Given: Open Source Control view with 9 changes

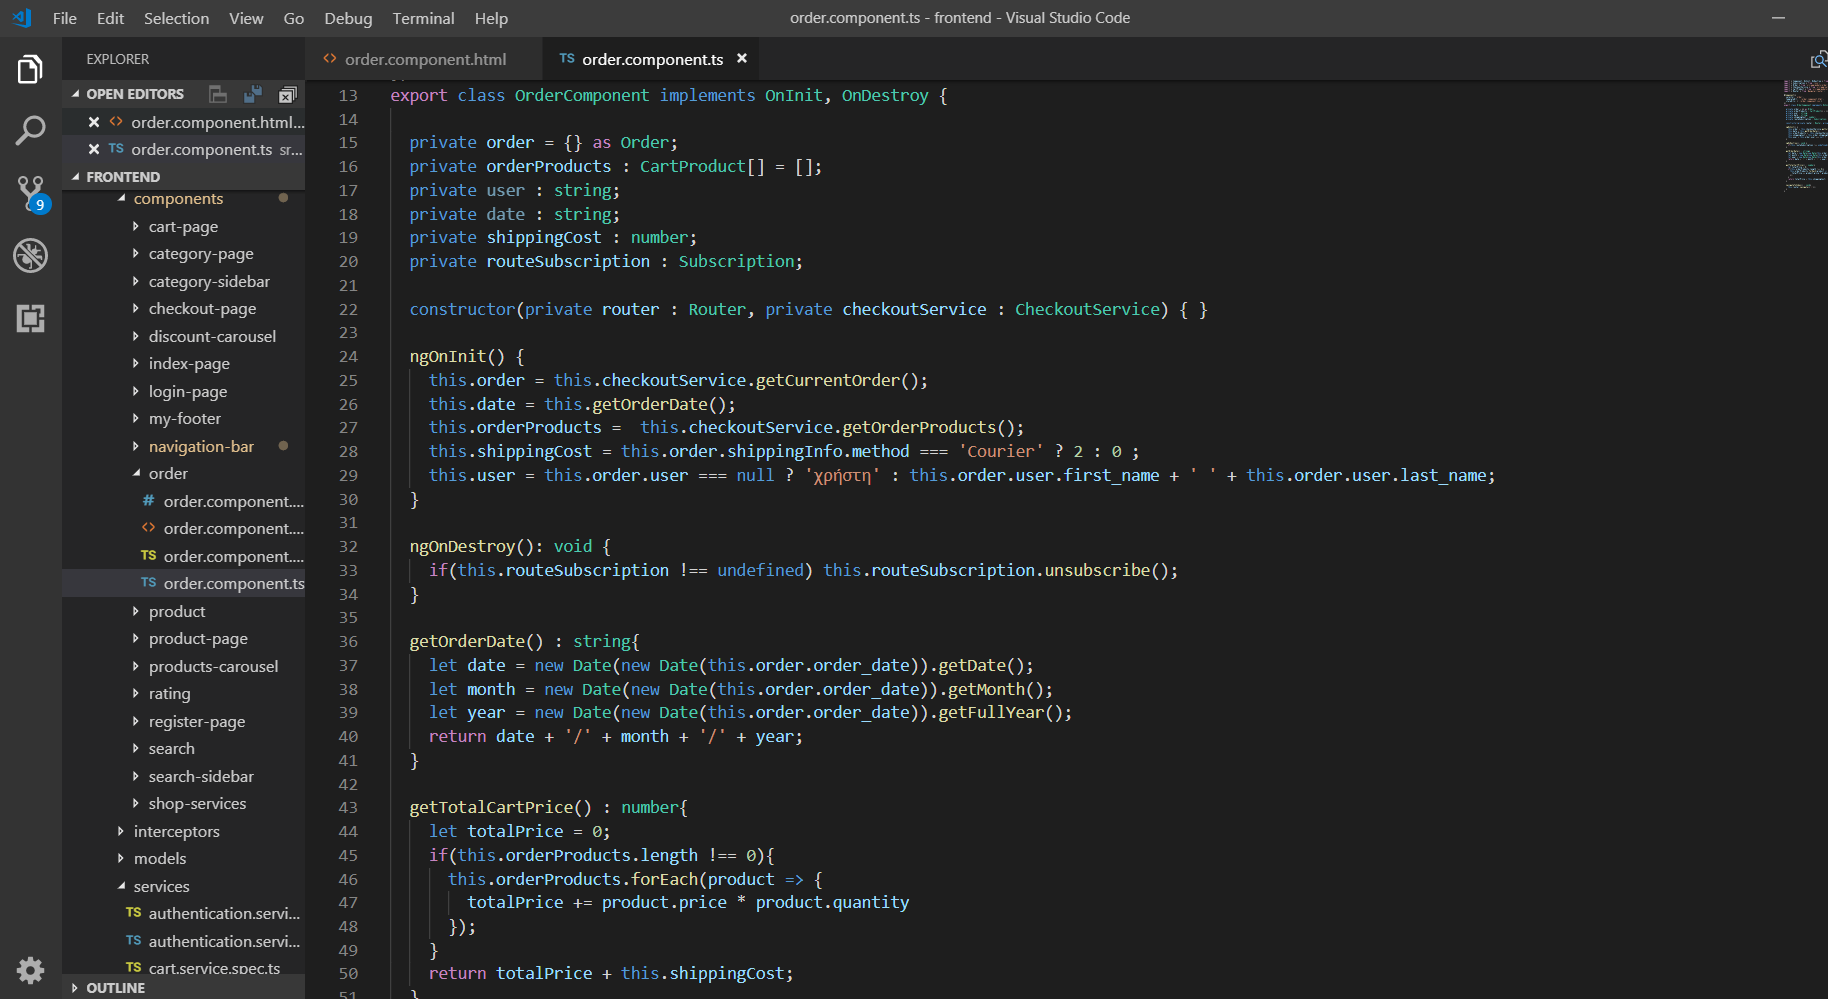Looking at the screenshot, I should click(x=30, y=193).
